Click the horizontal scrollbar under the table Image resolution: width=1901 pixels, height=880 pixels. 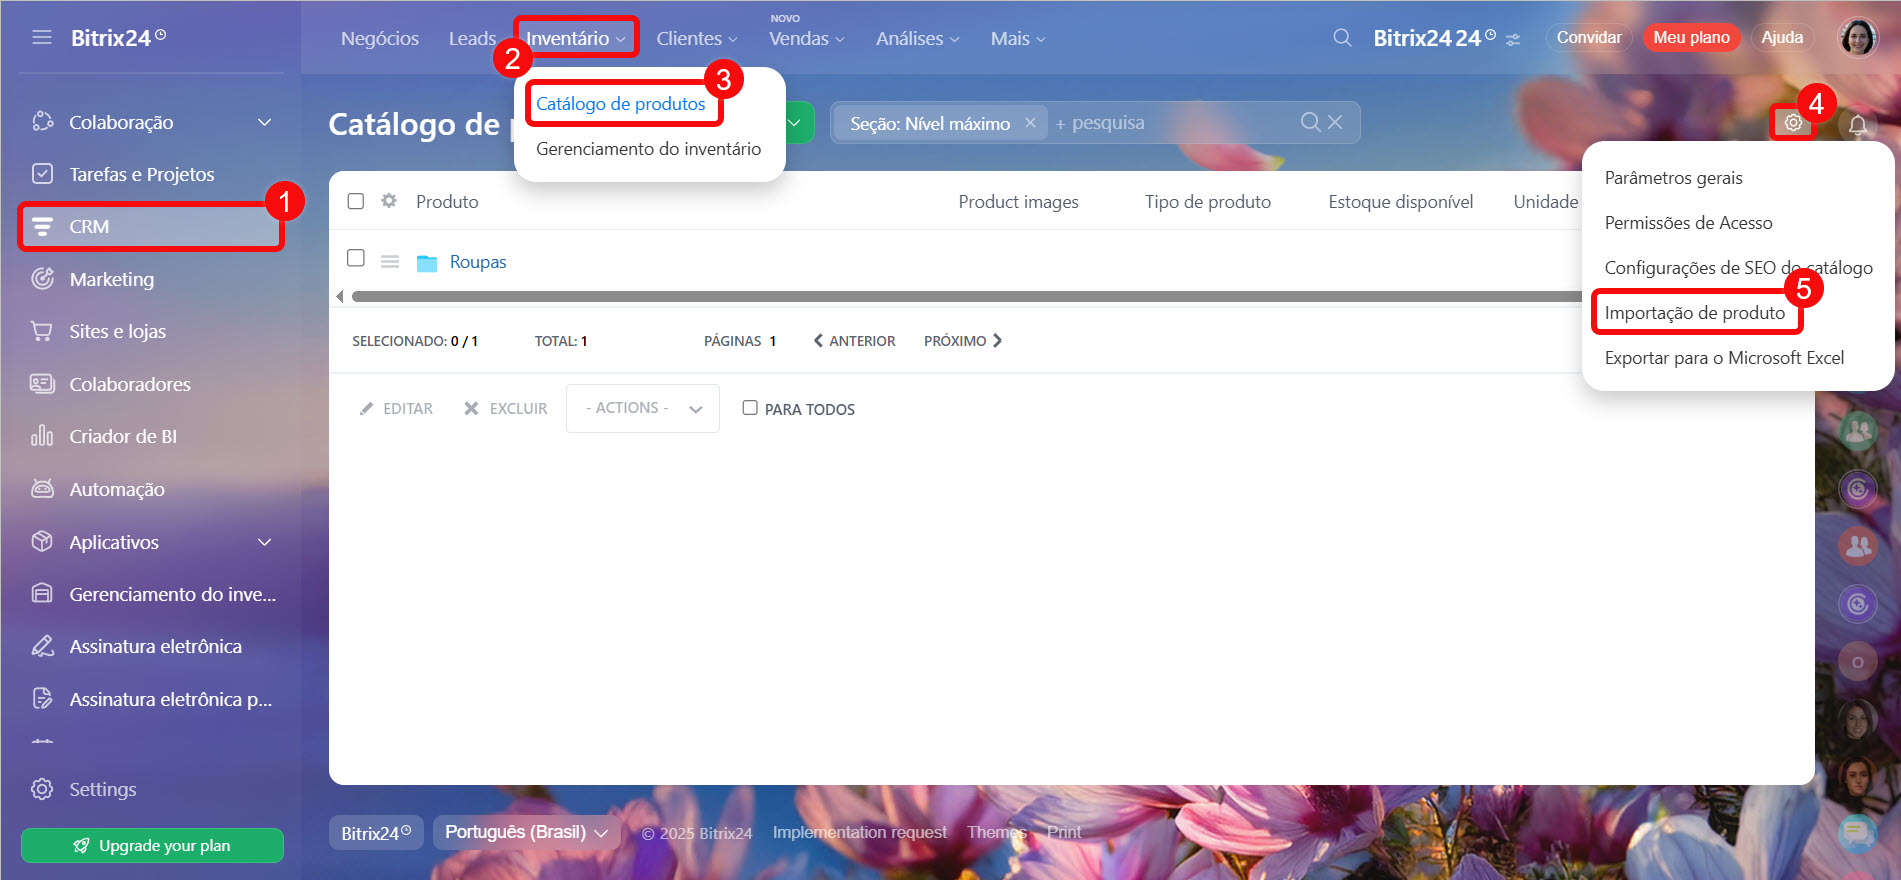[960, 296]
